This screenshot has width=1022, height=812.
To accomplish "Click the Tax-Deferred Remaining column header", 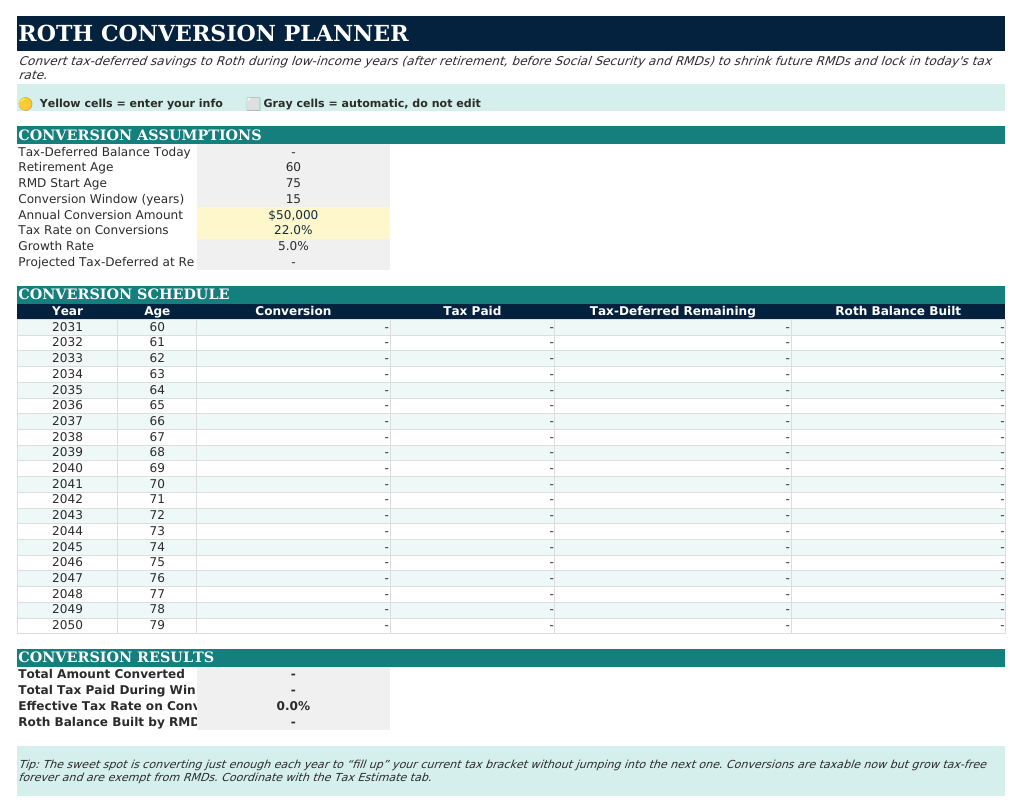I will (673, 311).
